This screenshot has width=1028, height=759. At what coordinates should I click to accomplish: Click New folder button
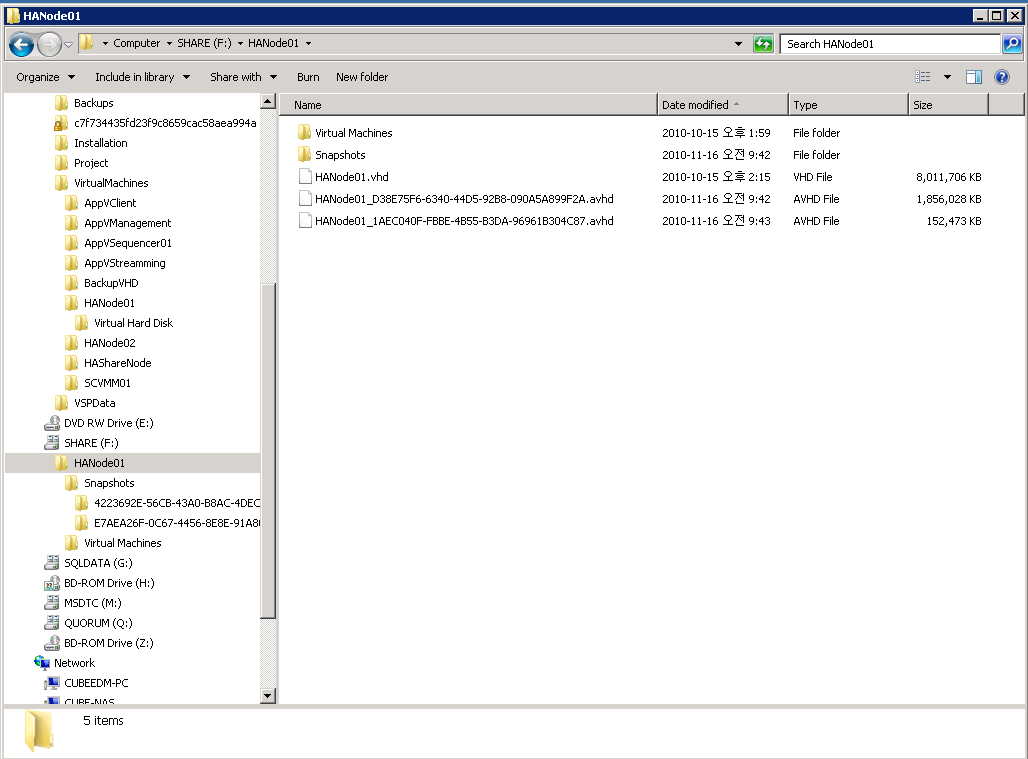(x=362, y=77)
